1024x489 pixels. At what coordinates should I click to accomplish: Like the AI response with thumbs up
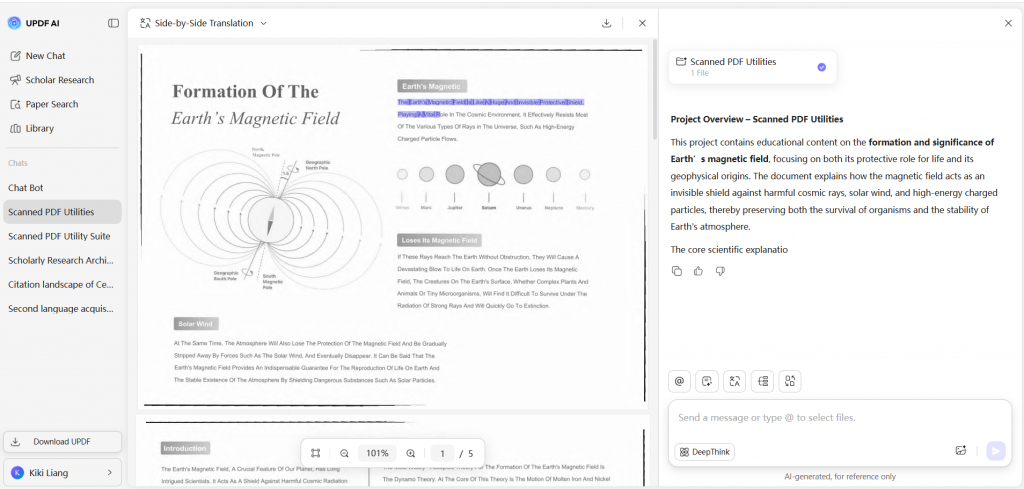tap(698, 271)
